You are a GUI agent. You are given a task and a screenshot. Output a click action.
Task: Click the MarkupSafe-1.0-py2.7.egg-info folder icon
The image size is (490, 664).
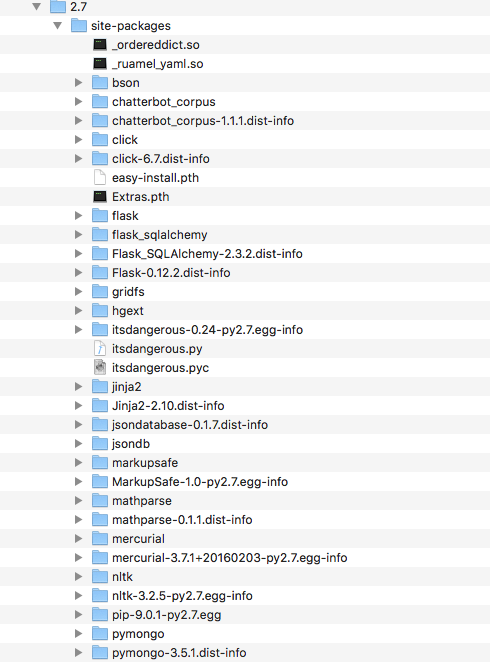click(100, 481)
